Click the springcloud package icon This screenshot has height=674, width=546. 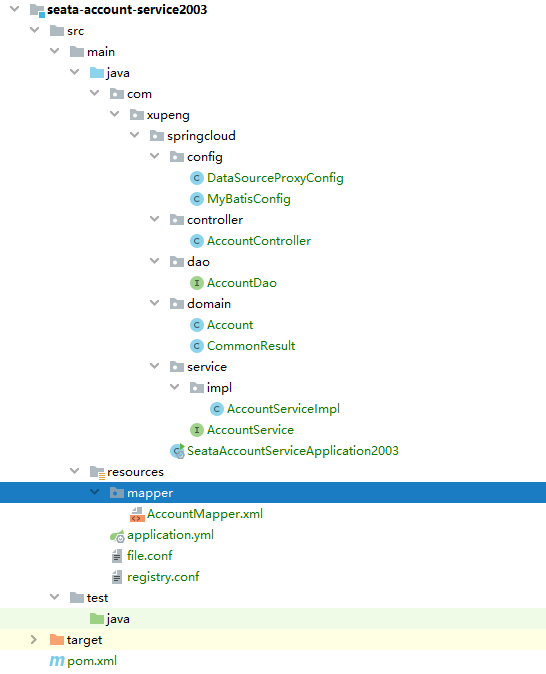[x=157, y=136]
